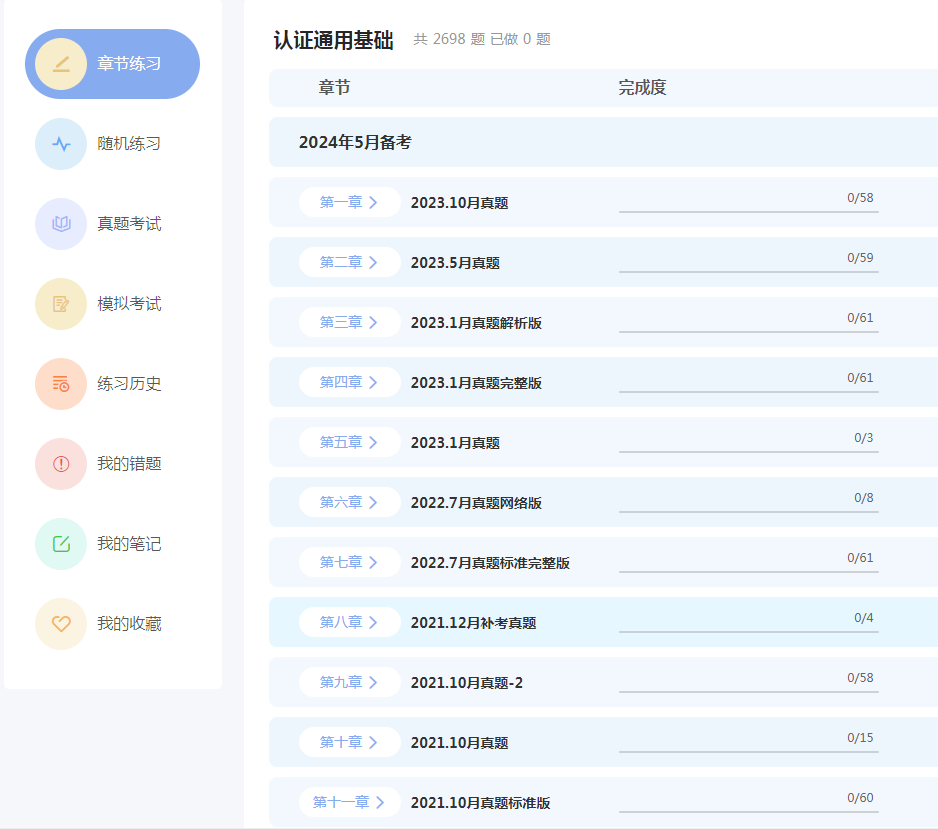
Task: Click the 0/59 progress bar of 第二章
Action: pyautogui.click(x=748, y=272)
